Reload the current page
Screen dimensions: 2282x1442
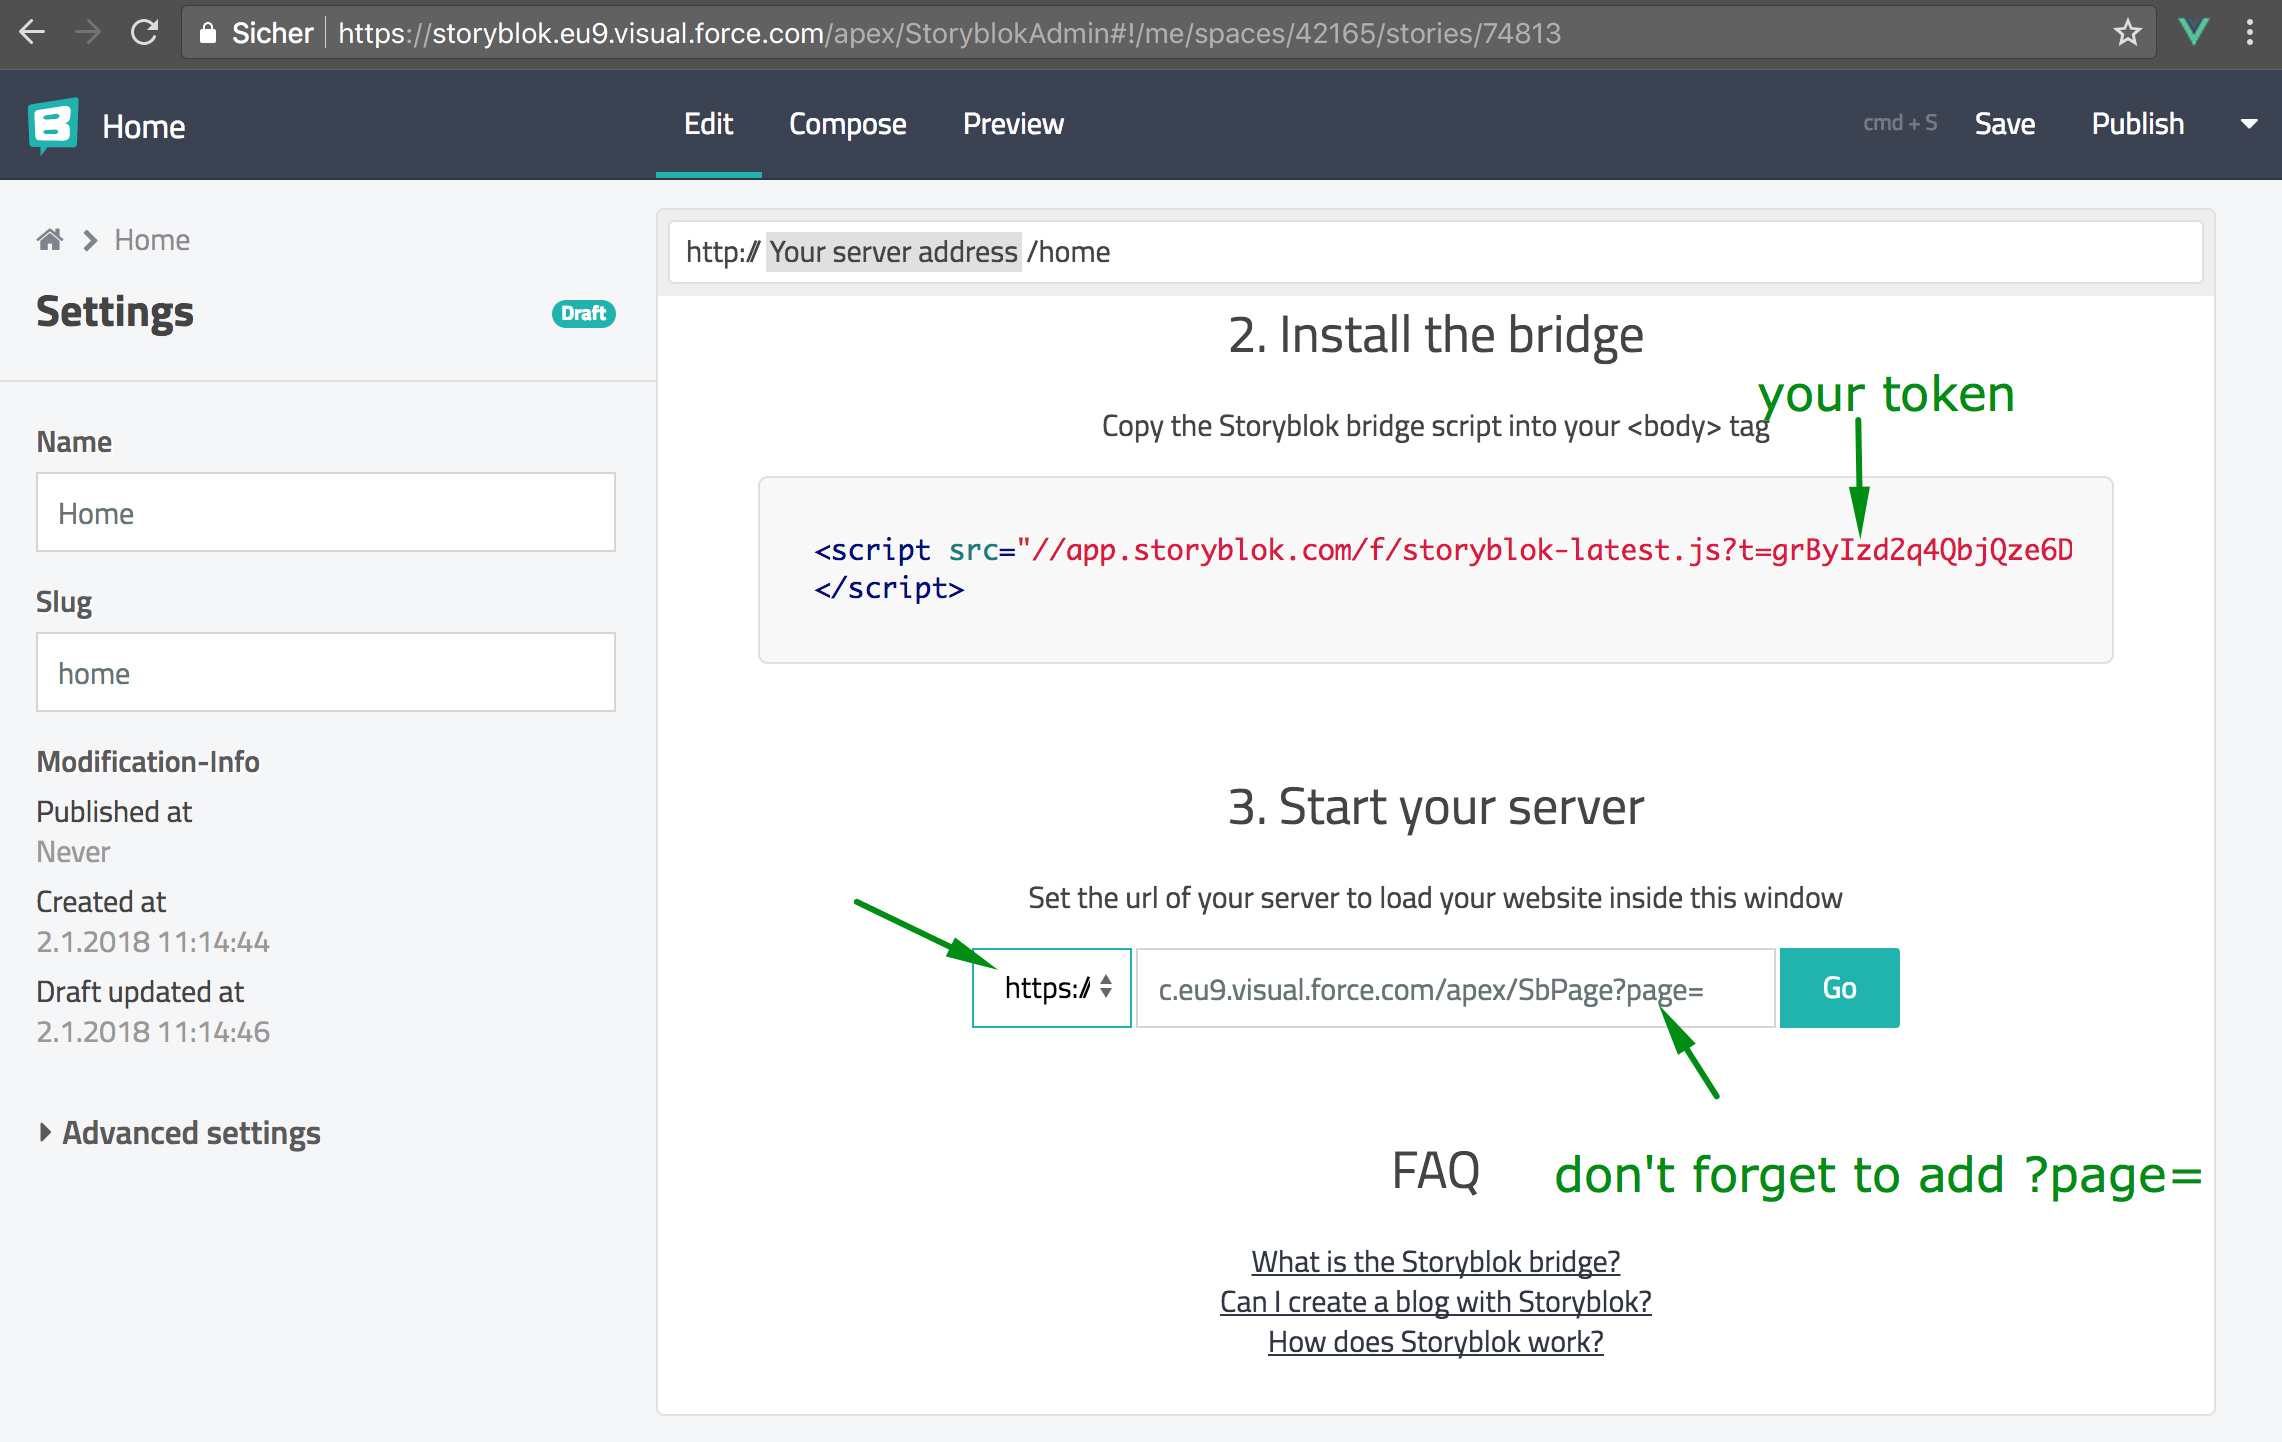144,33
